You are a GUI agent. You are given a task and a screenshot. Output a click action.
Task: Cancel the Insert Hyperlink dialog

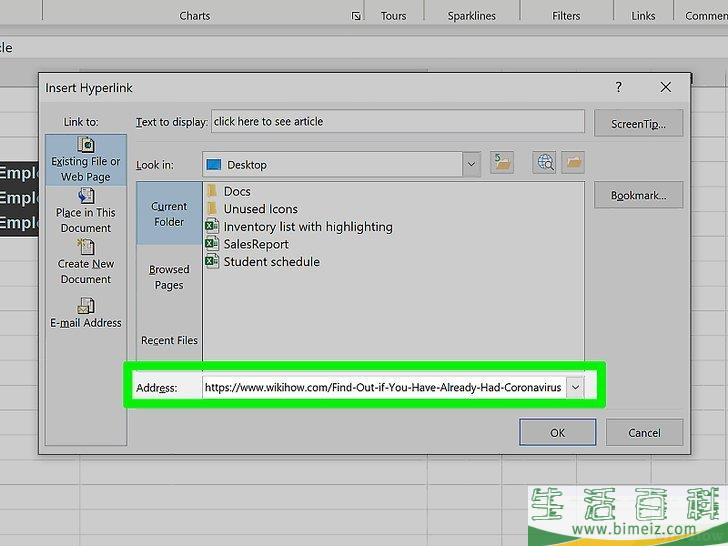pyautogui.click(x=644, y=433)
